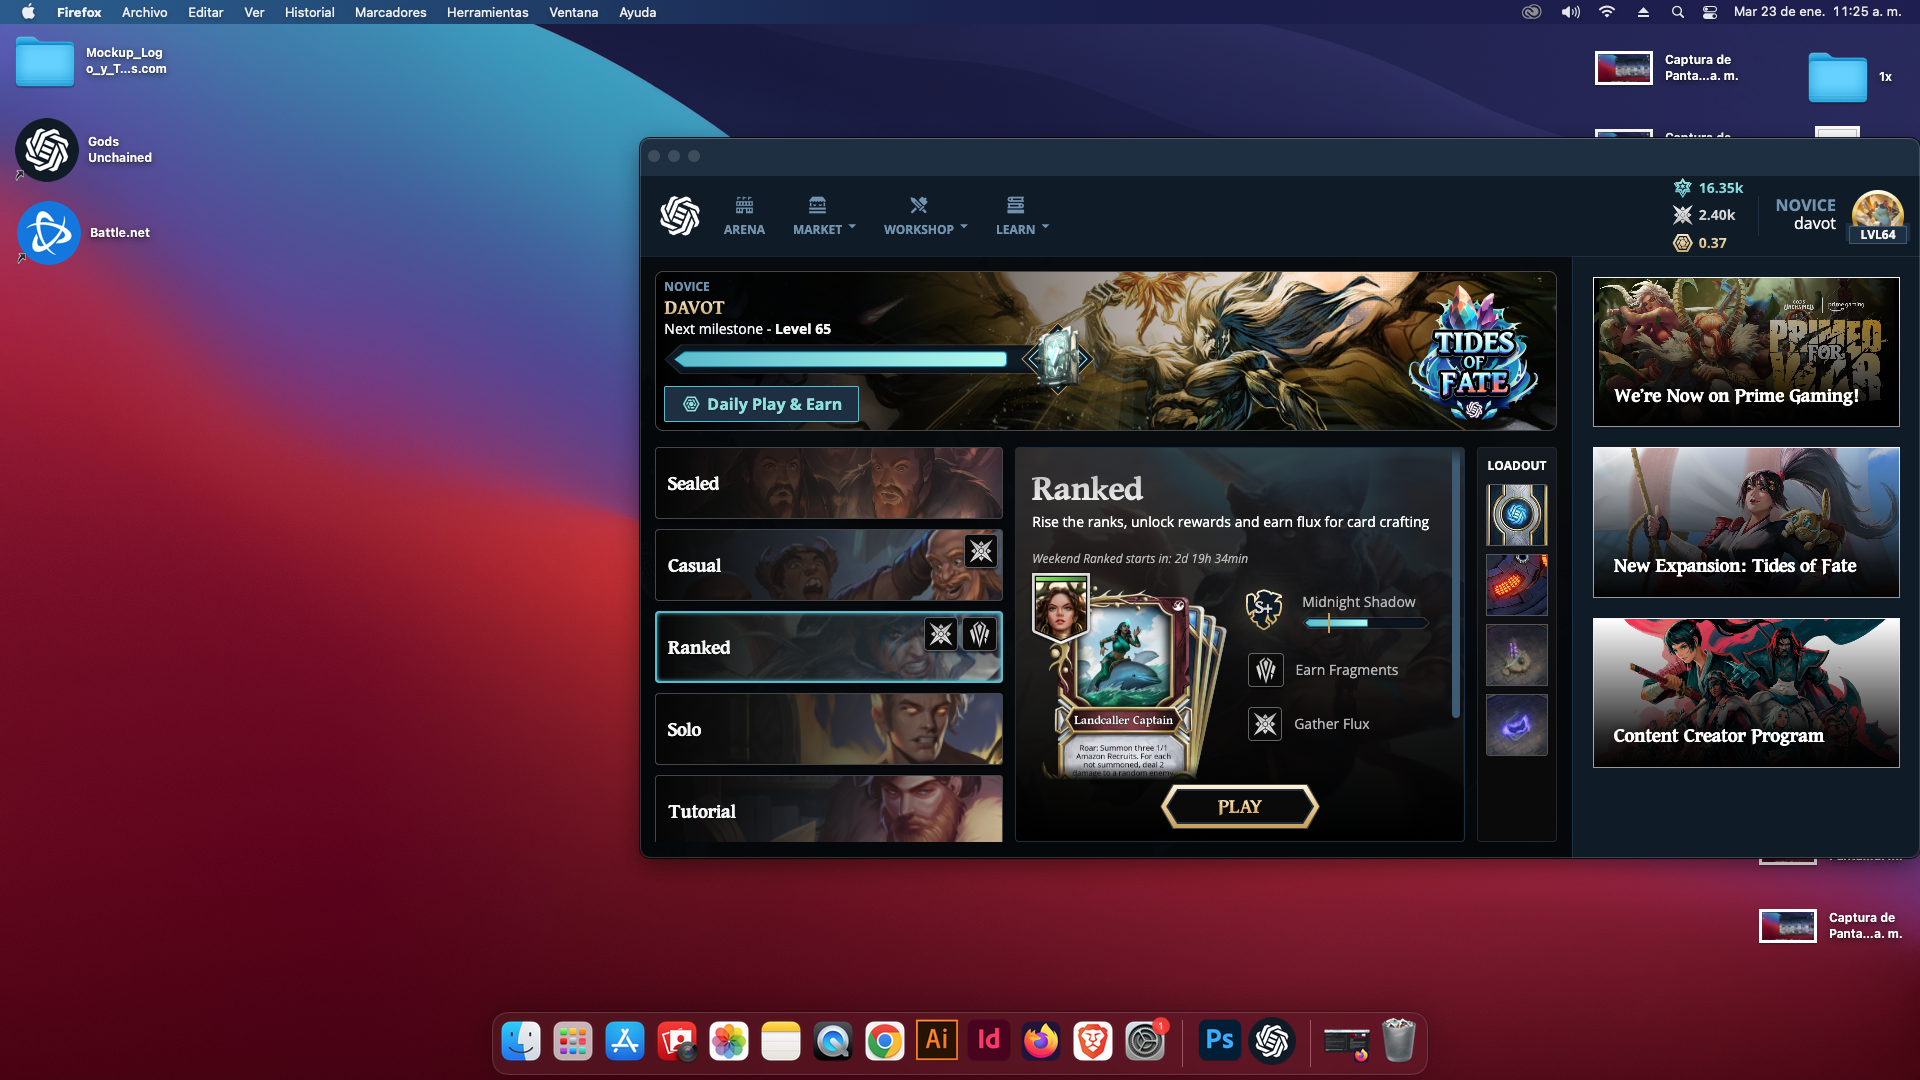Screen dimensions: 1920x1080
Task: Click the Daily Play & Earn button
Action: tap(761, 404)
